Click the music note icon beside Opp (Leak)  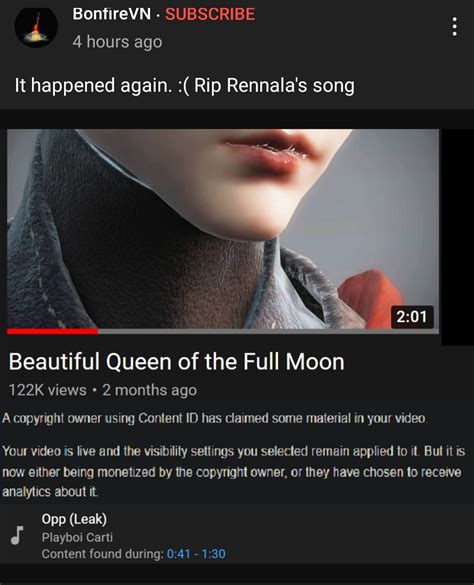[17, 535]
